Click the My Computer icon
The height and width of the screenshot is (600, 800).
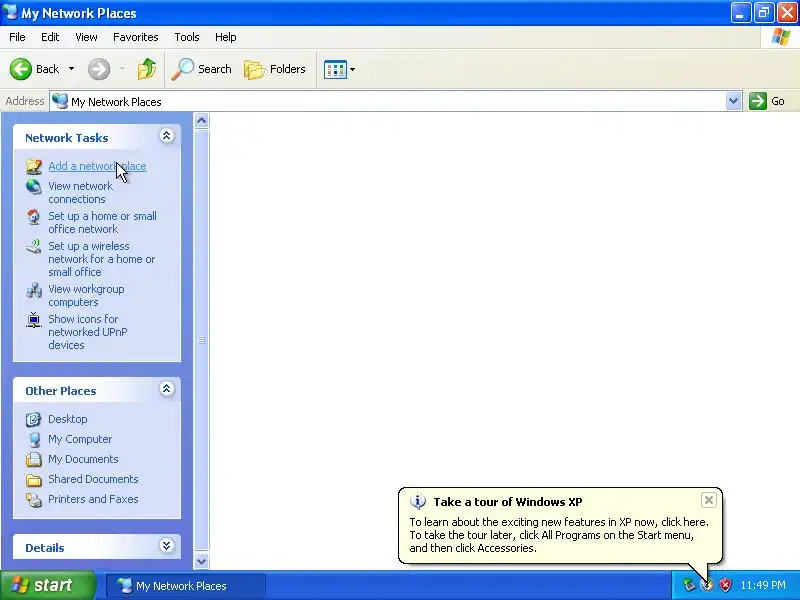coord(34,439)
